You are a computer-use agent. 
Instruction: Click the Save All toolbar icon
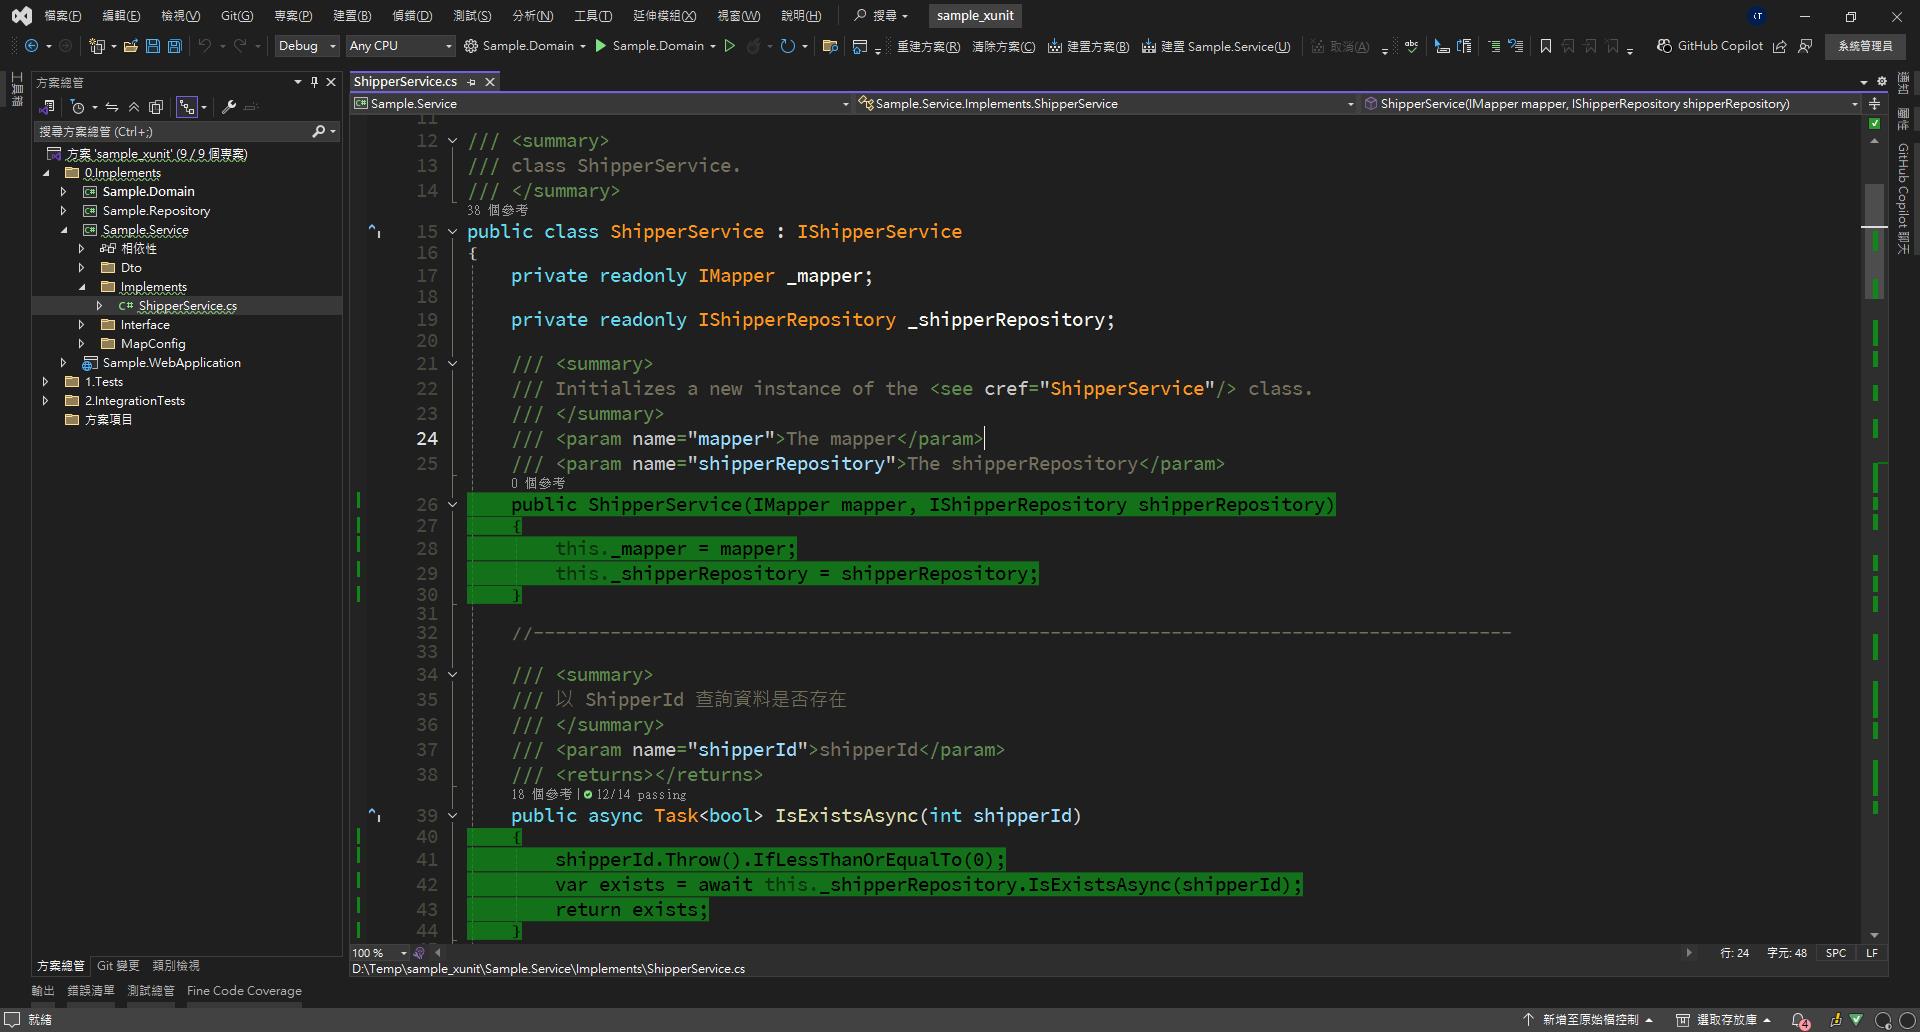(x=174, y=46)
